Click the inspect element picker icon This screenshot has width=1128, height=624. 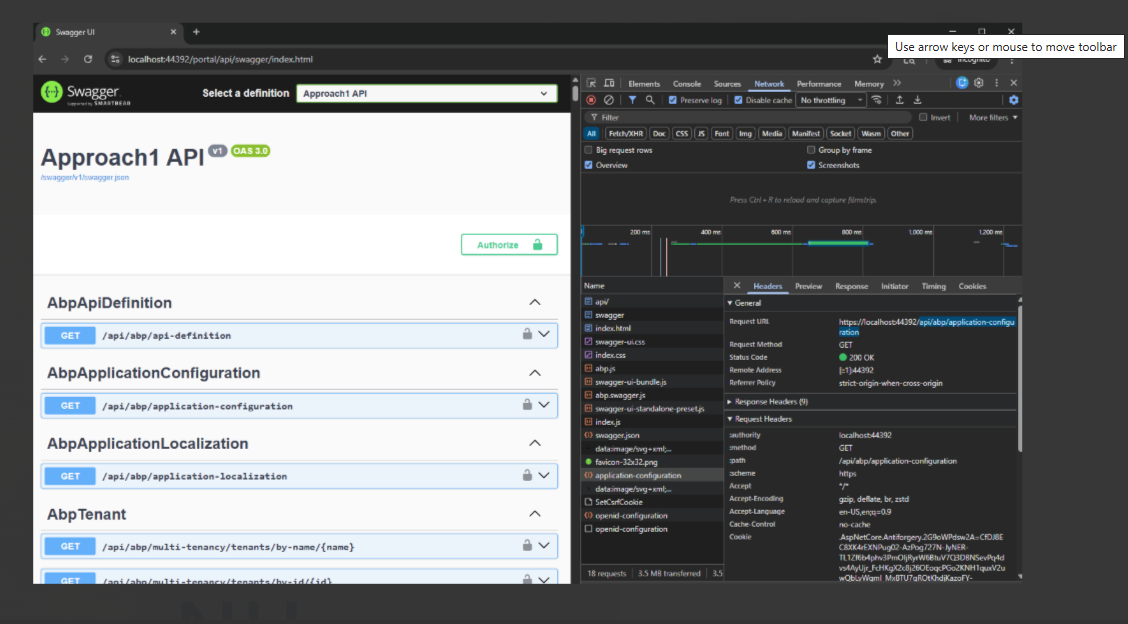point(592,84)
